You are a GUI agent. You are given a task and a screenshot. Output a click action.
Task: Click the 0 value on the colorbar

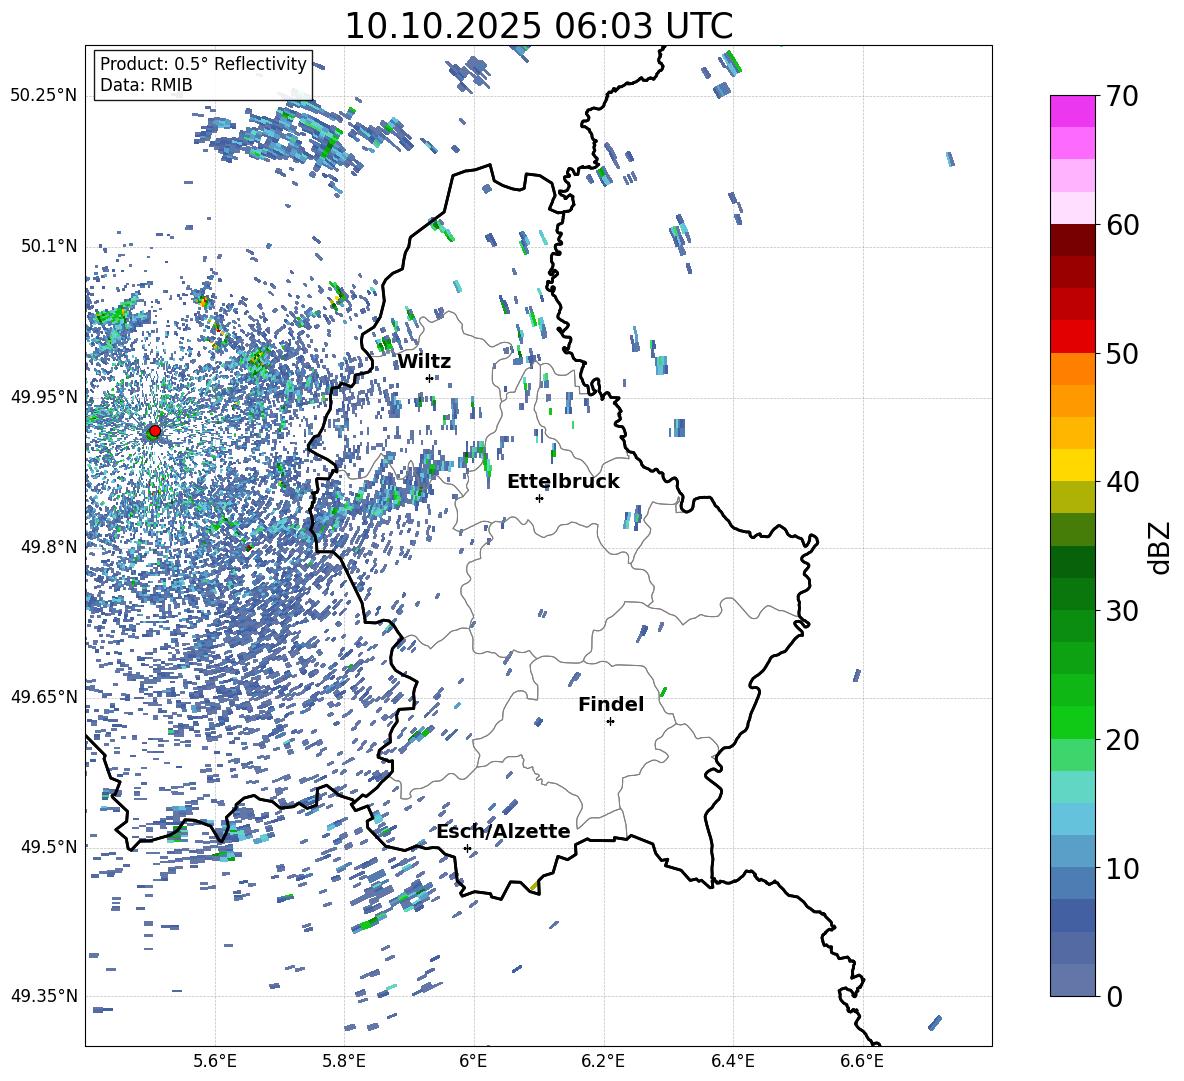1114,997
